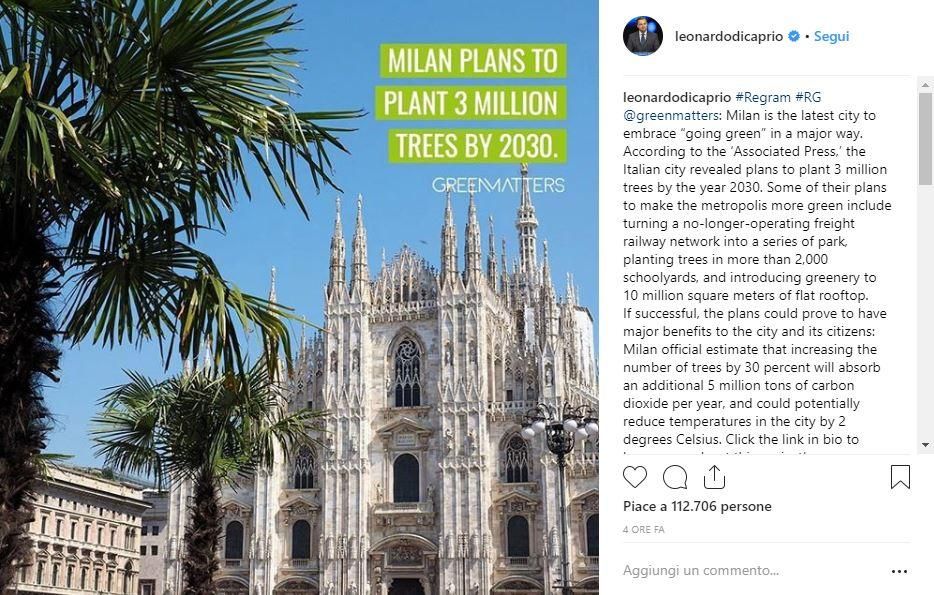Click the Segui follow button
934x595 pixels.
832,36
